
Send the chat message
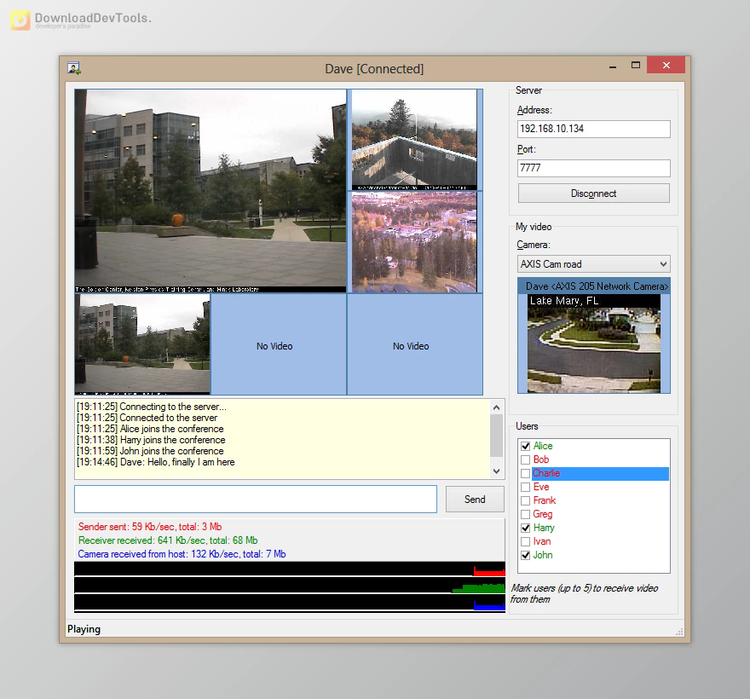474,499
